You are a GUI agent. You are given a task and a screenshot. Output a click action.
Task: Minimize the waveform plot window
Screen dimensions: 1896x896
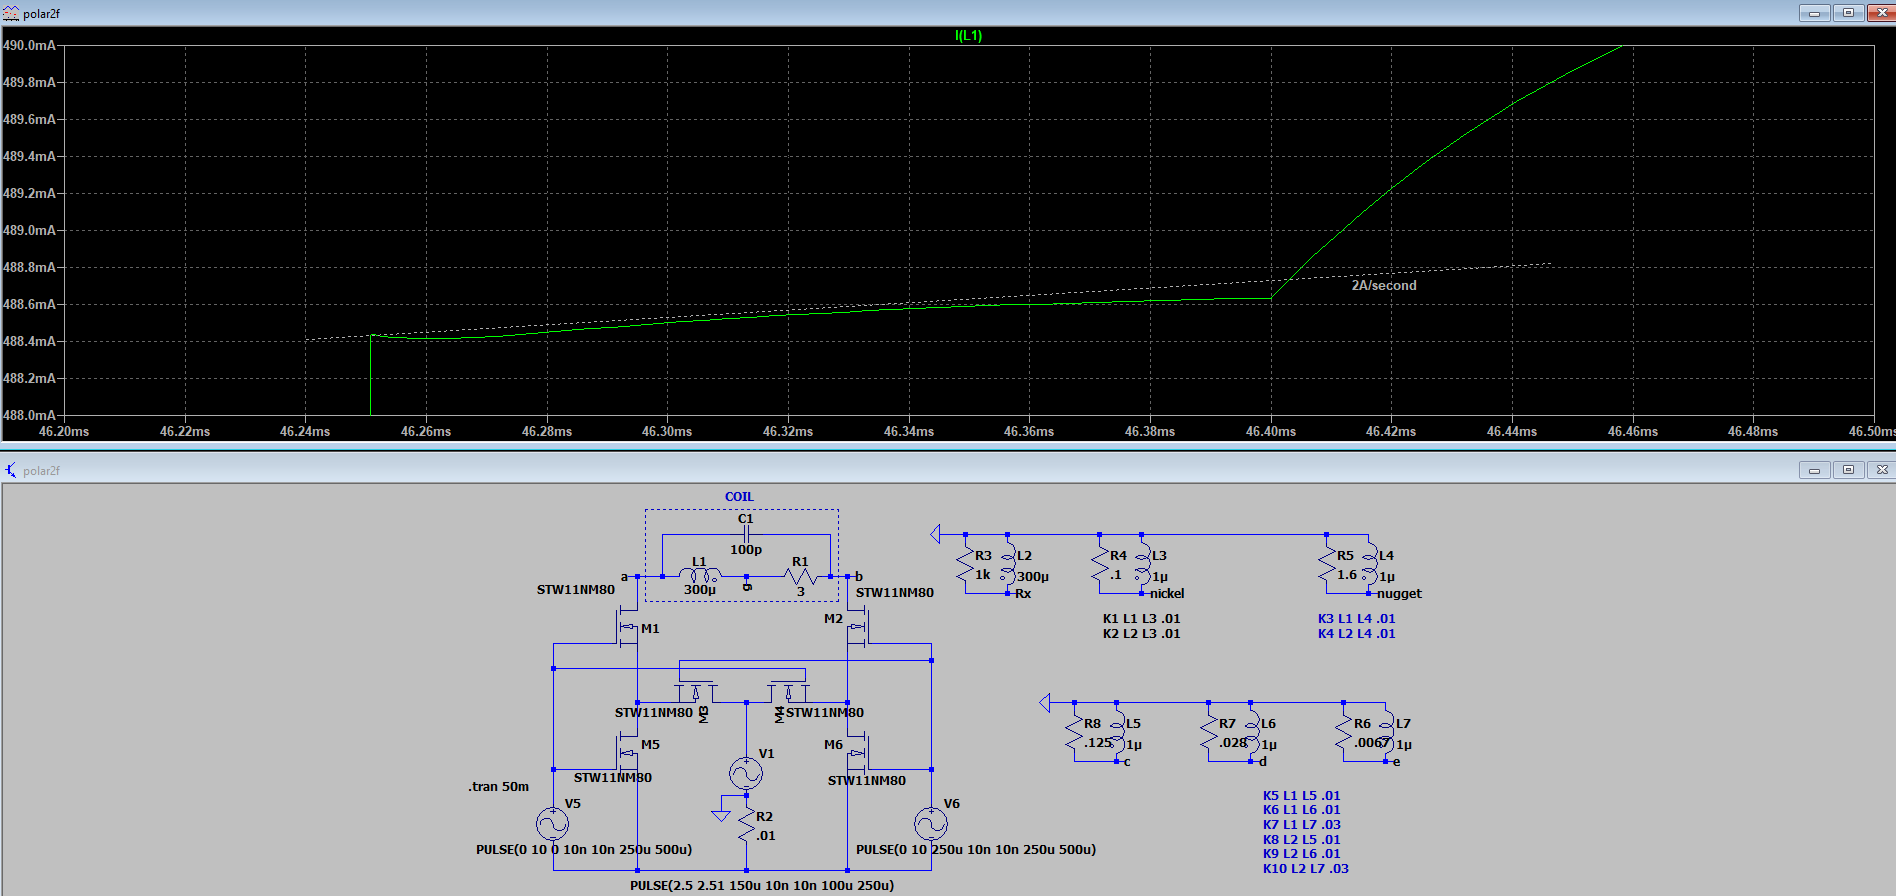click(x=1814, y=13)
